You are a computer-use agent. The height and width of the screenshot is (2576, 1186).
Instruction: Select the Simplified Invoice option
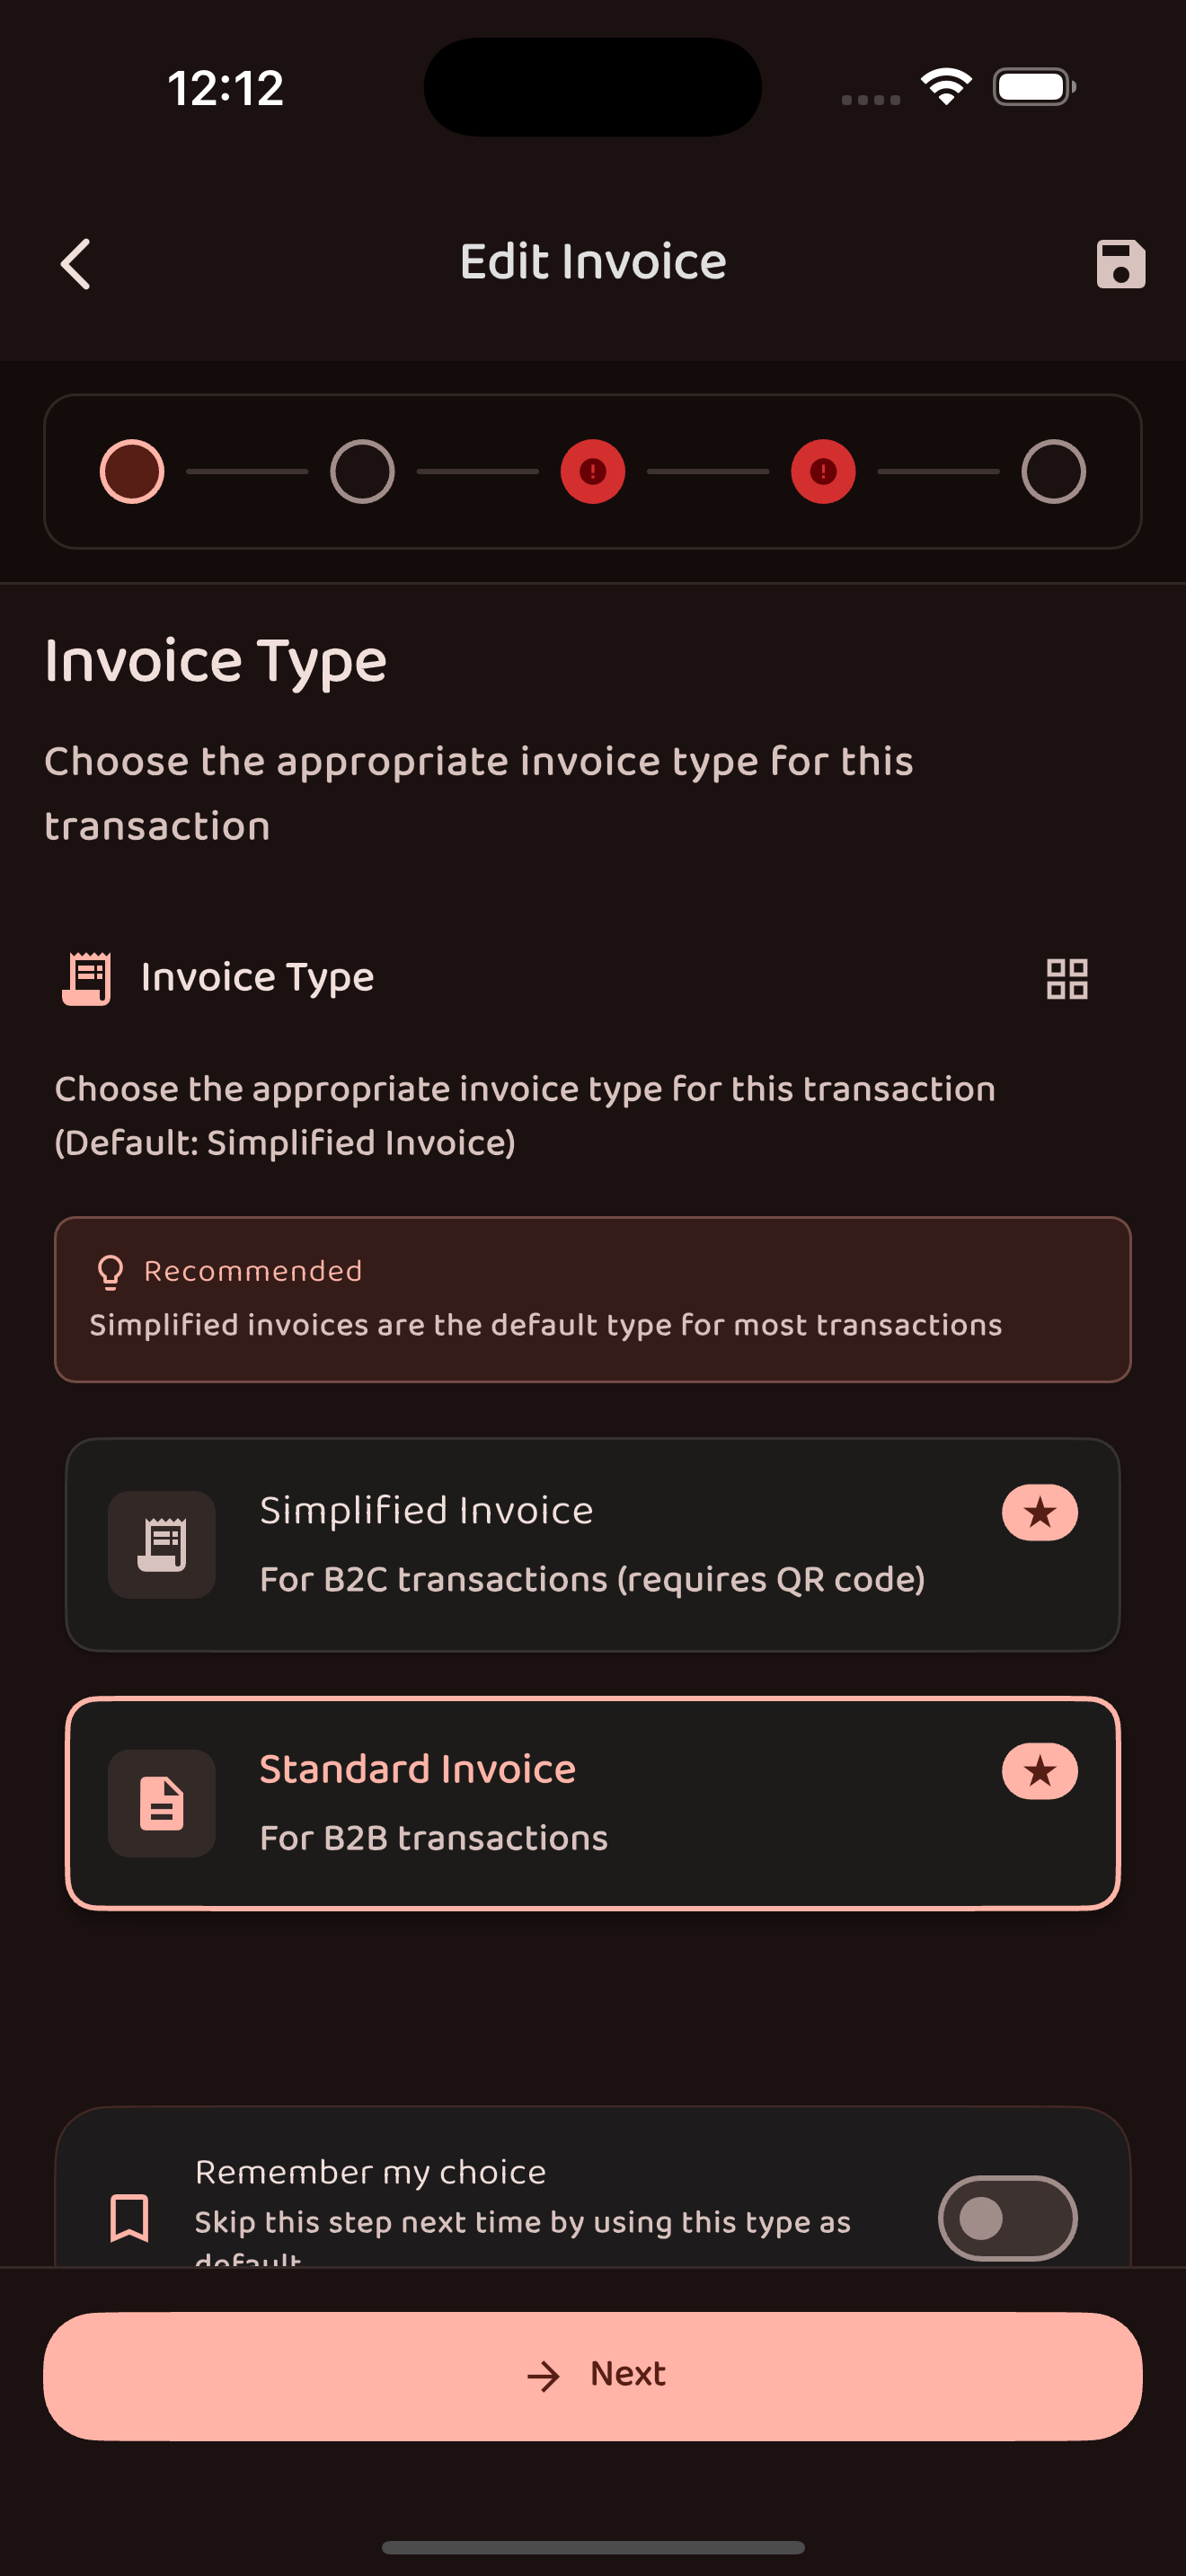(x=592, y=1544)
